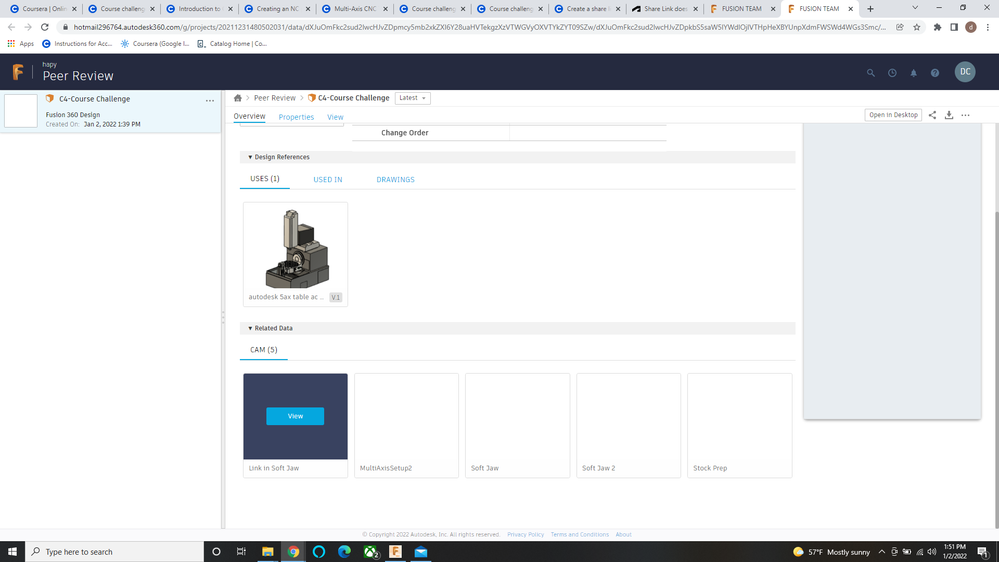Open Chrome side panel icon
Viewport: 999px width, 562px height.
click(x=954, y=27)
